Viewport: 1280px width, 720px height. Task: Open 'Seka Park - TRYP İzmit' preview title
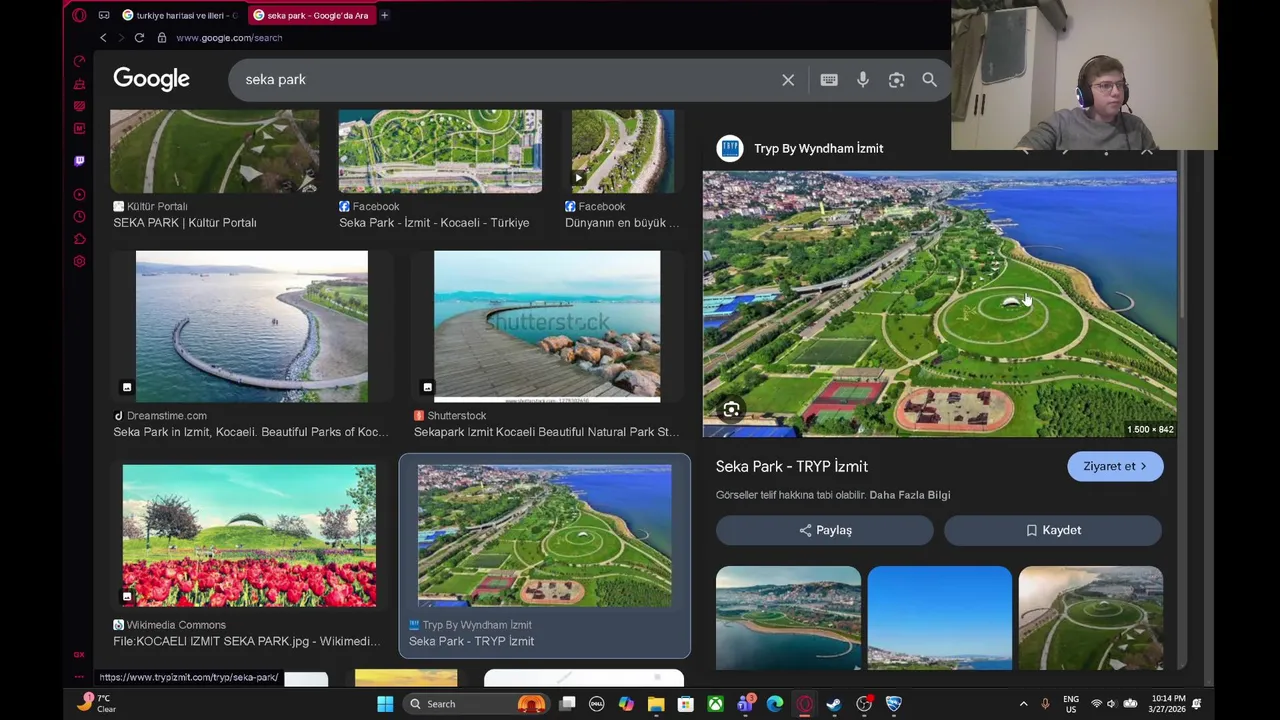coord(792,466)
